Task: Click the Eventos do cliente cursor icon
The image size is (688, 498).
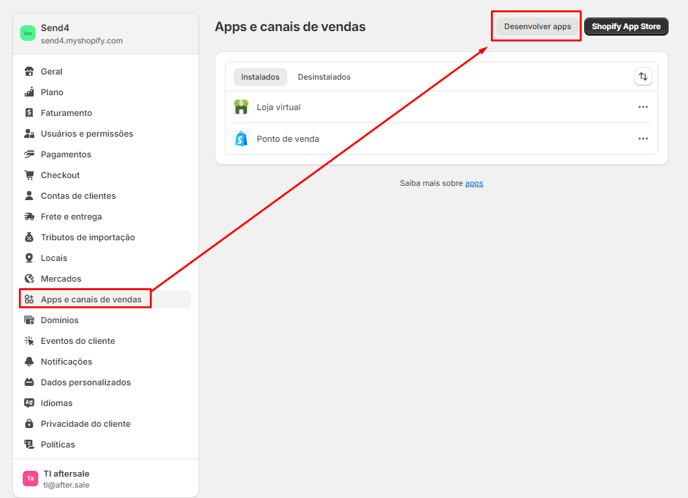Action: [x=29, y=341]
